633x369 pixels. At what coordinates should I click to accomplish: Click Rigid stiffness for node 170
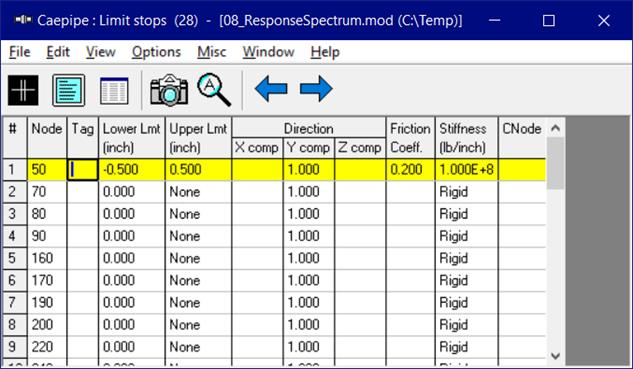click(466, 281)
